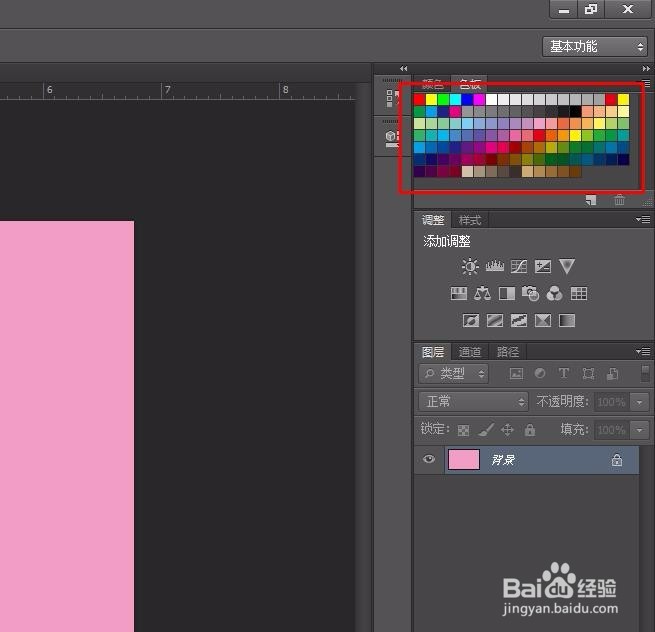Open the 类型 layer filter dropdown
The height and width of the screenshot is (632, 655).
point(454,373)
